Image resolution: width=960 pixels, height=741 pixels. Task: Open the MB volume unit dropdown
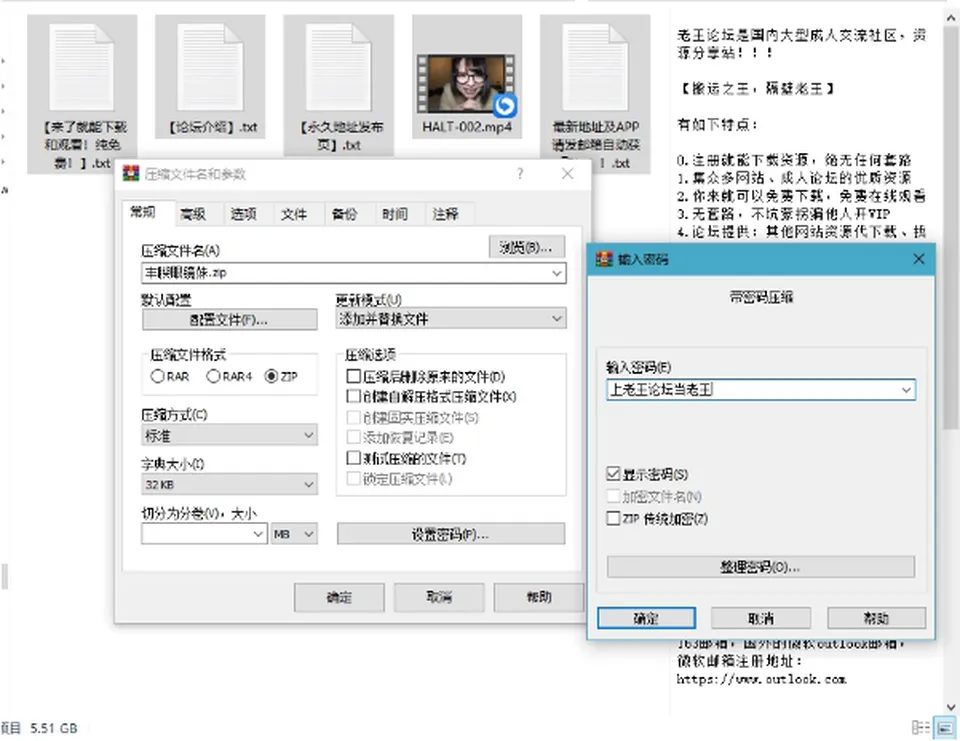pos(294,534)
